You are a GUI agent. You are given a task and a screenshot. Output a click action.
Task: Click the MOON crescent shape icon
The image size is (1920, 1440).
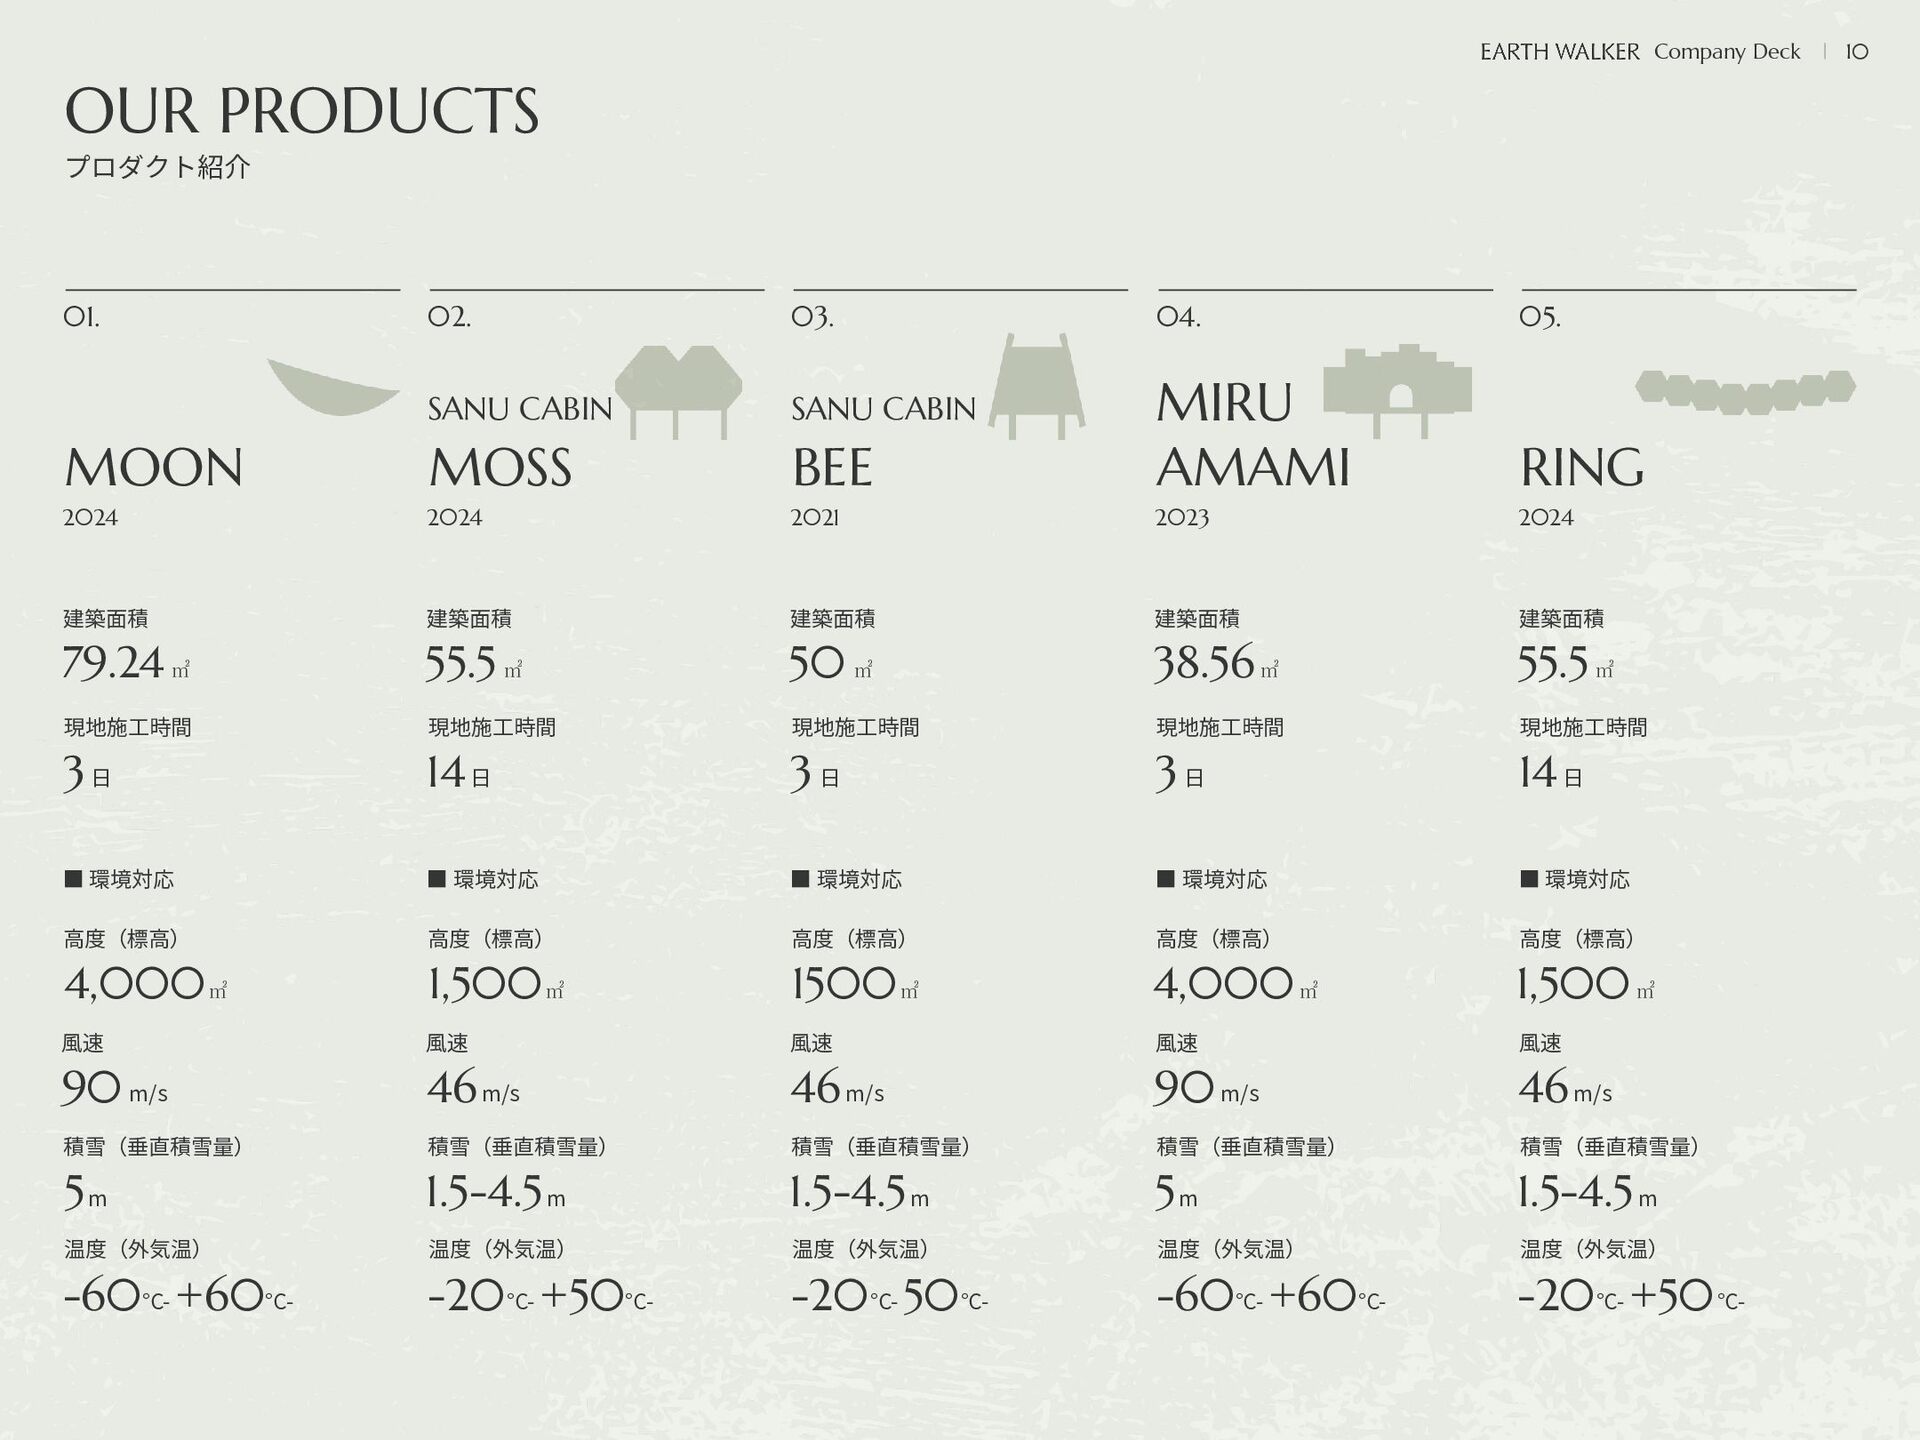tap(333, 387)
